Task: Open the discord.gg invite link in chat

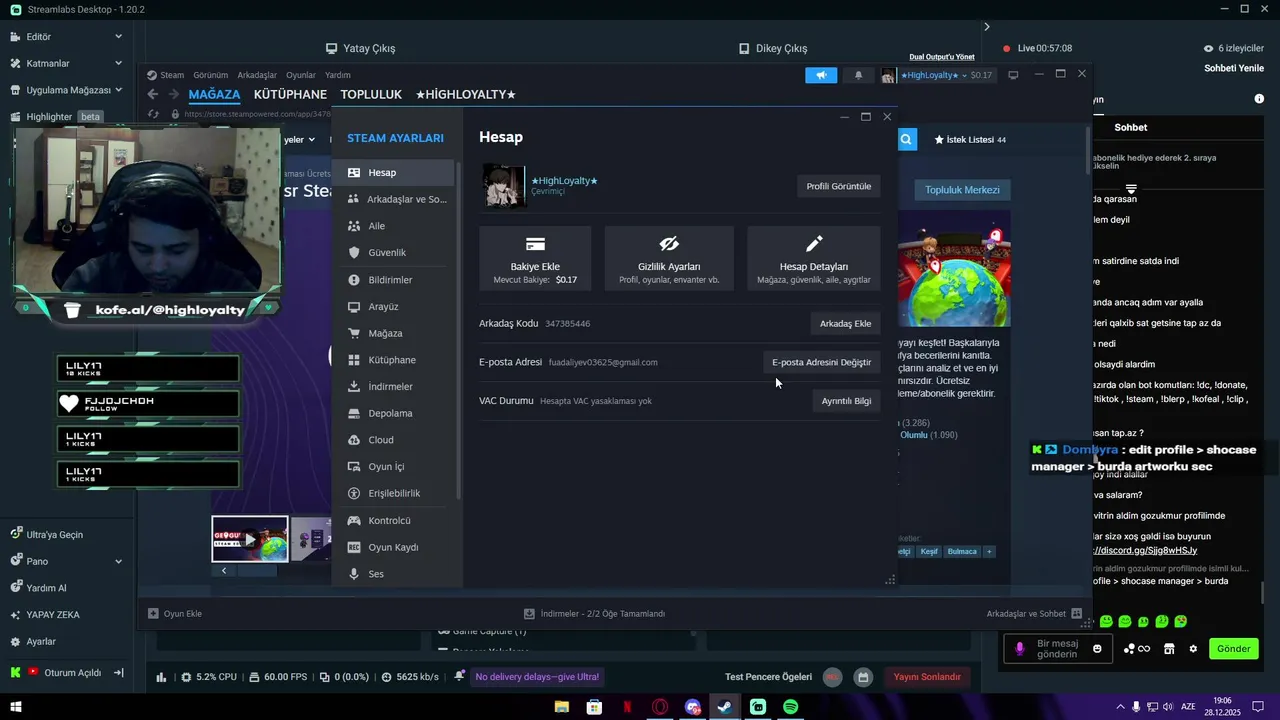Action: [1145, 551]
